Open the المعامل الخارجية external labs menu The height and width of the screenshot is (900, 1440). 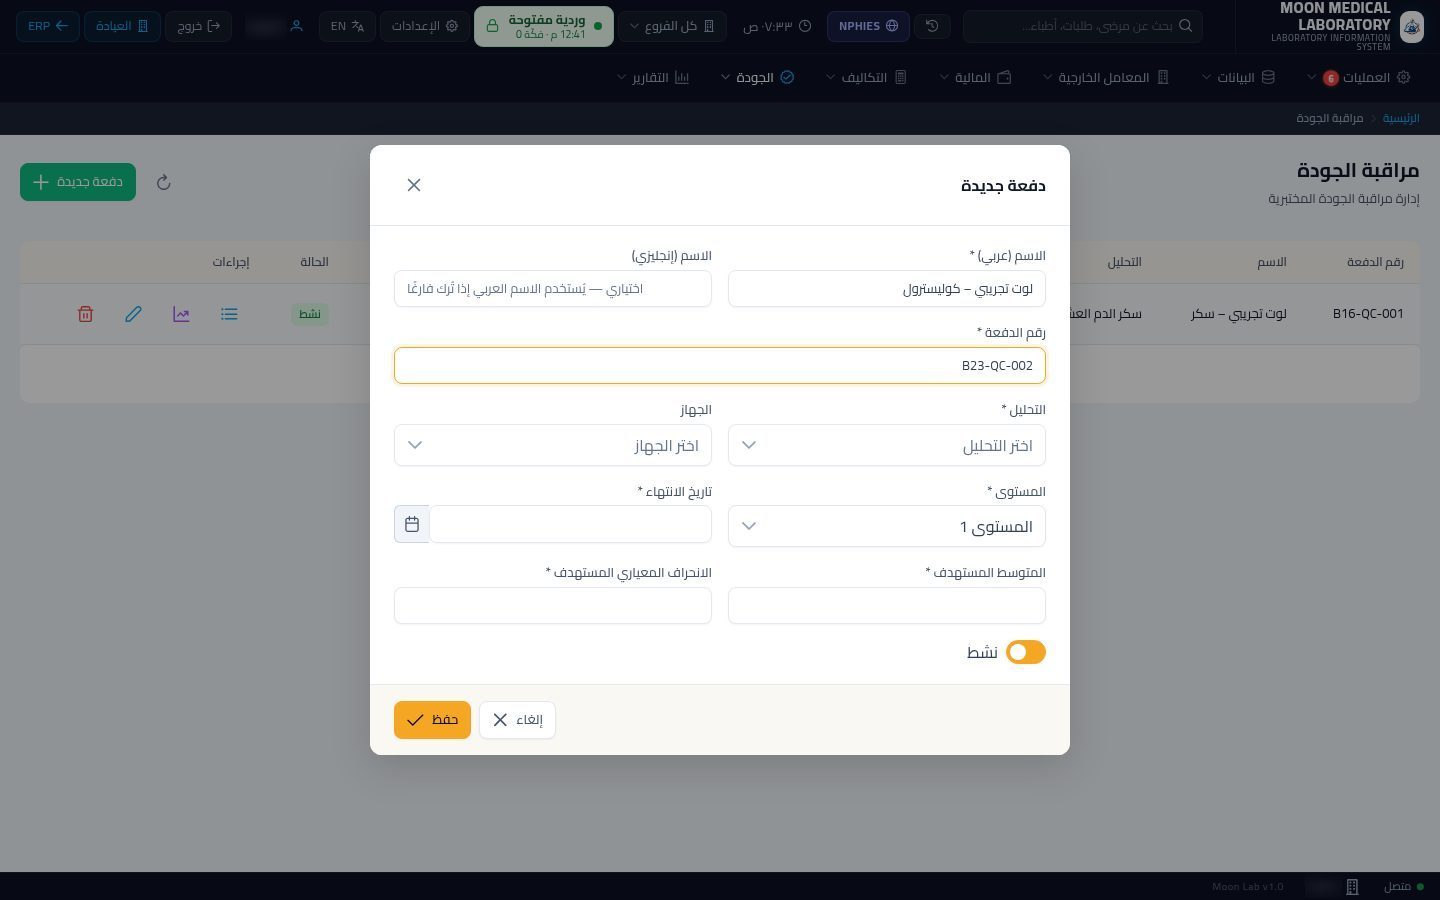[1105, 77]
